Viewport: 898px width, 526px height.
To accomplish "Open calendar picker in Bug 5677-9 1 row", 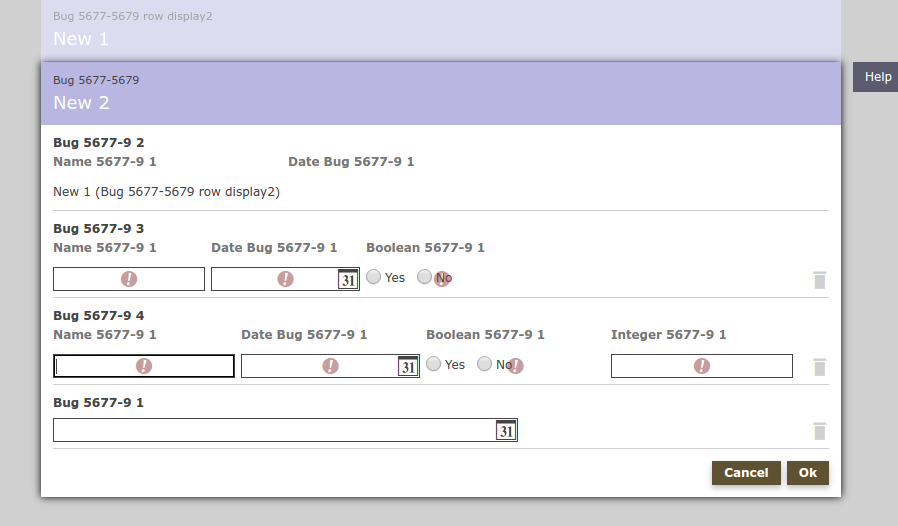I will tap(506, 431).
